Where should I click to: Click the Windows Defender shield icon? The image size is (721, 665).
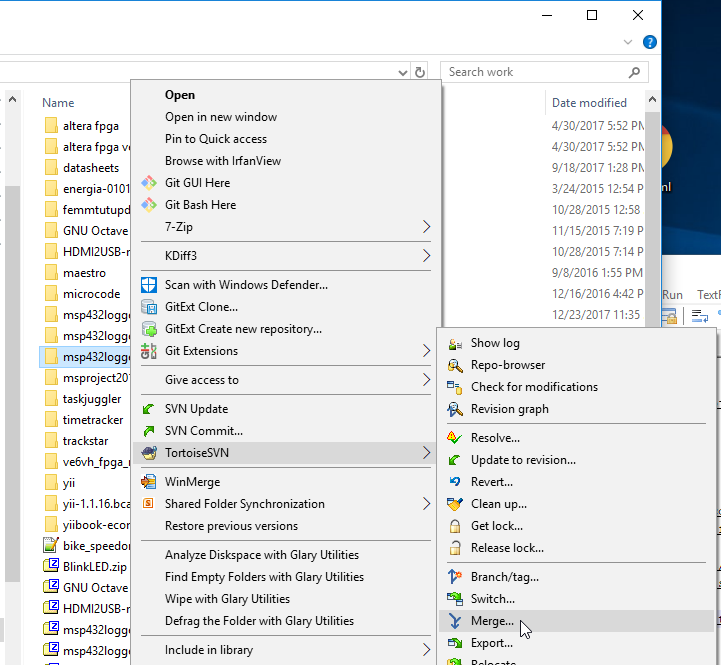pos(149,285)
